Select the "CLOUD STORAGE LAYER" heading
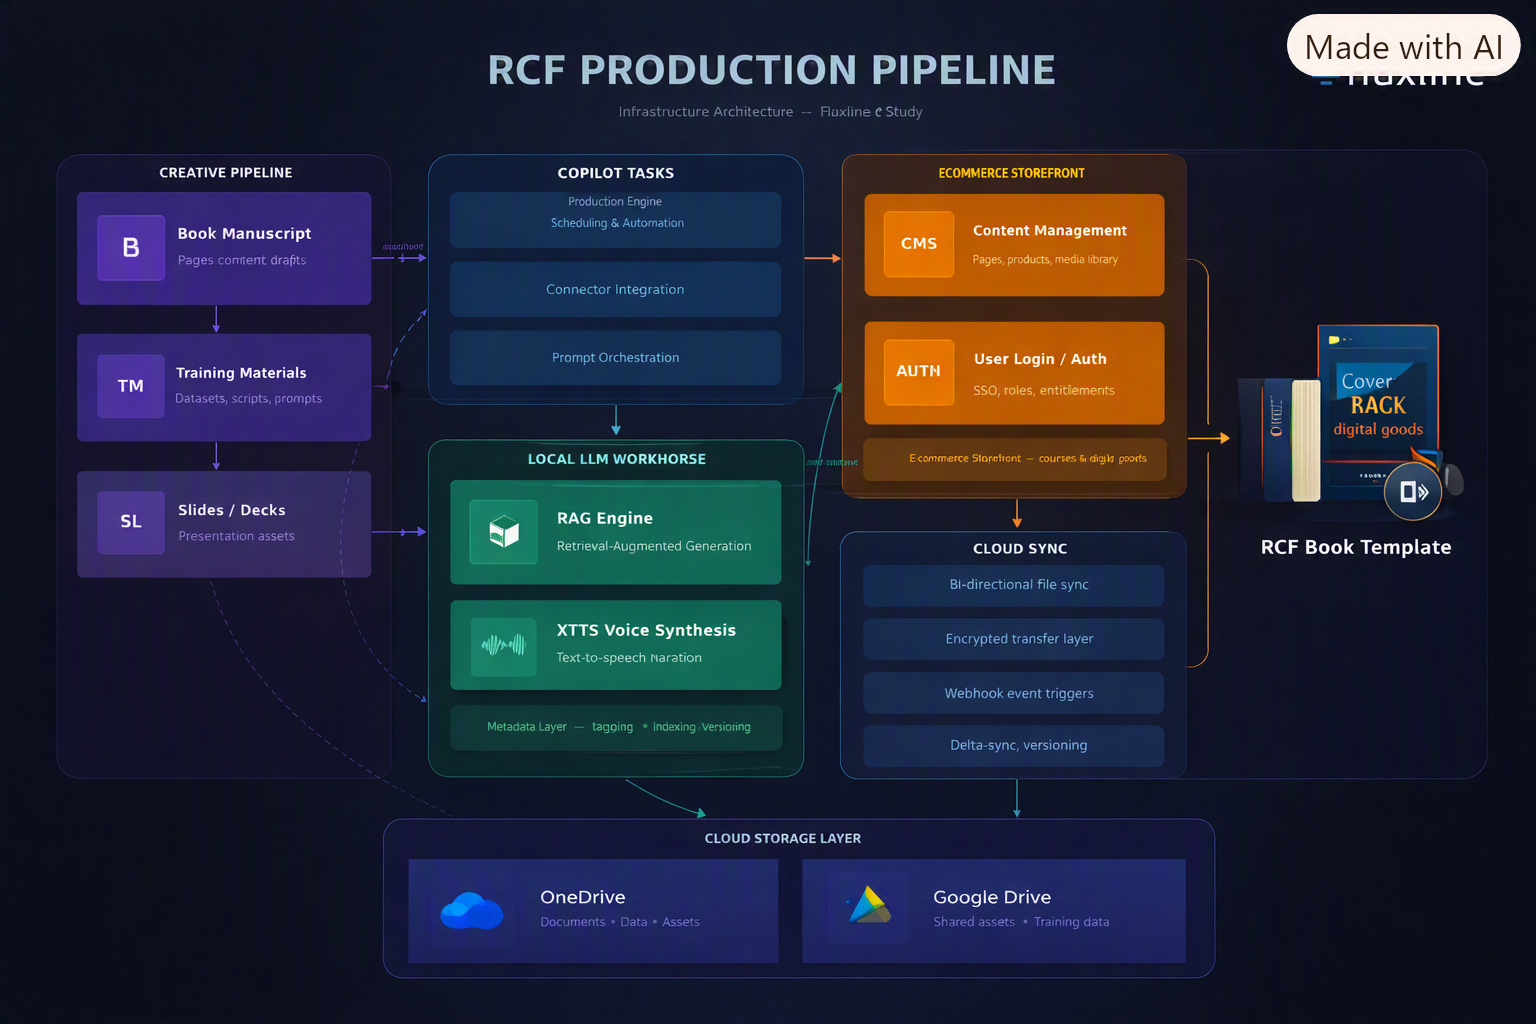 783,839
